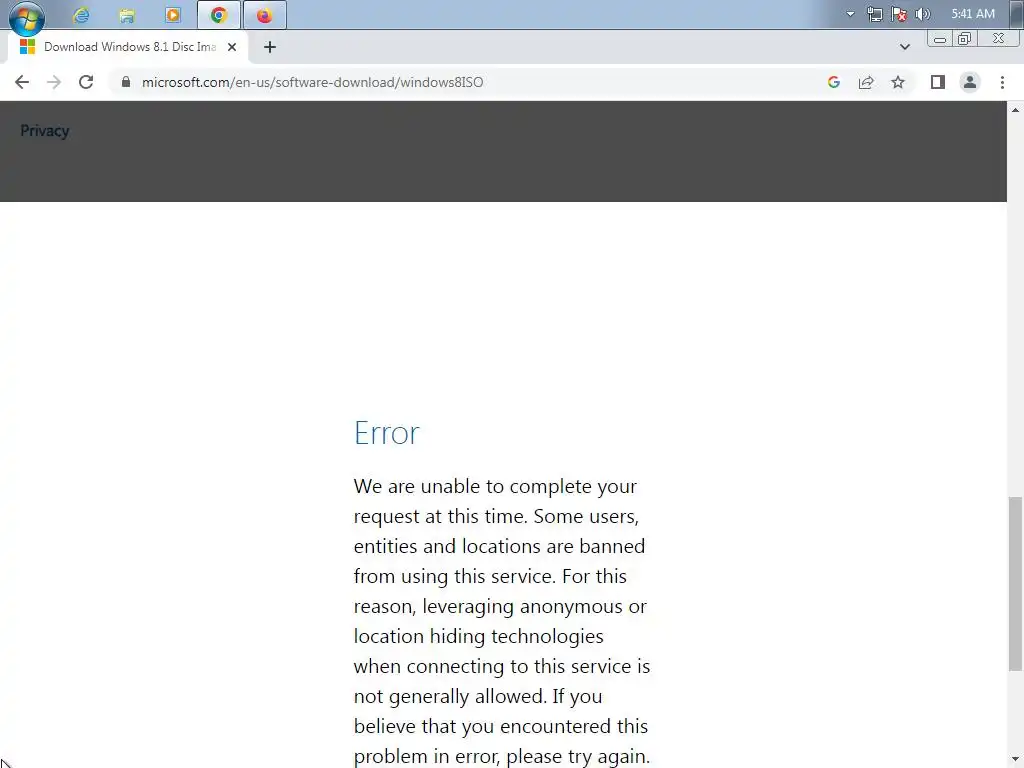Click the page scrollbar thumb

point(1015,584)
